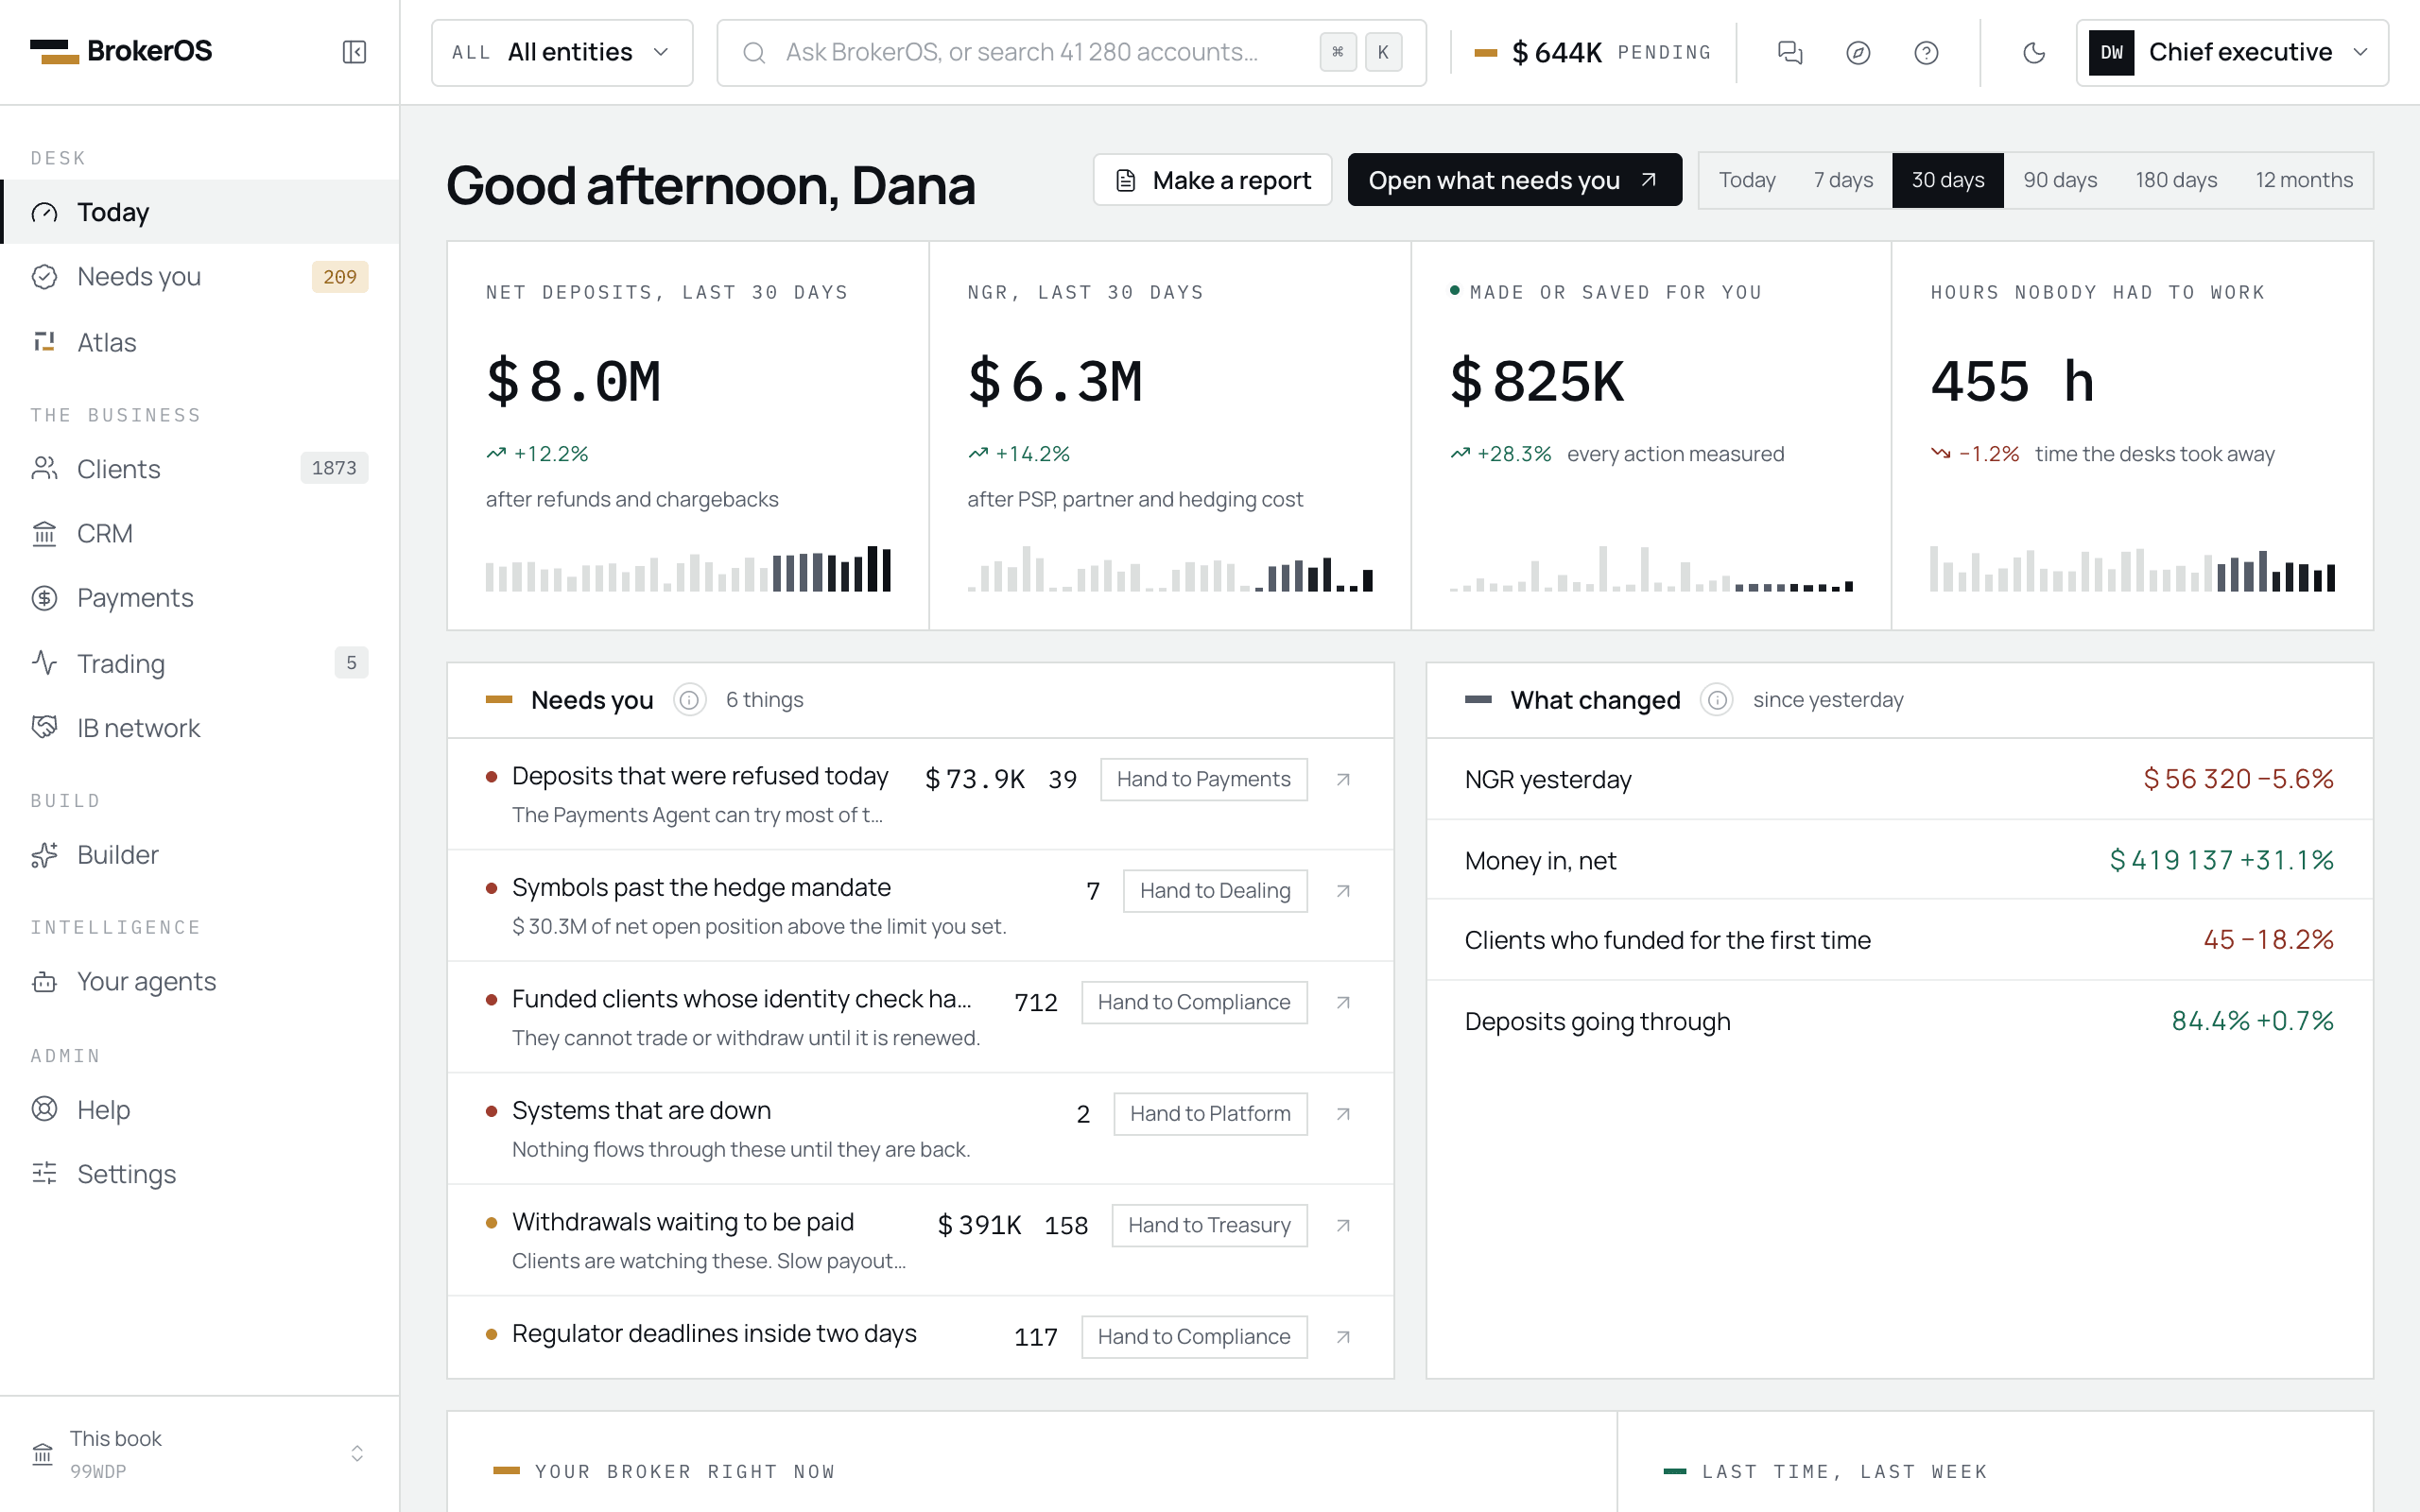This screenshot has width=2420, height=1512.
Task: Collapse the sidebar panel icon
Action: pos(354,52)
